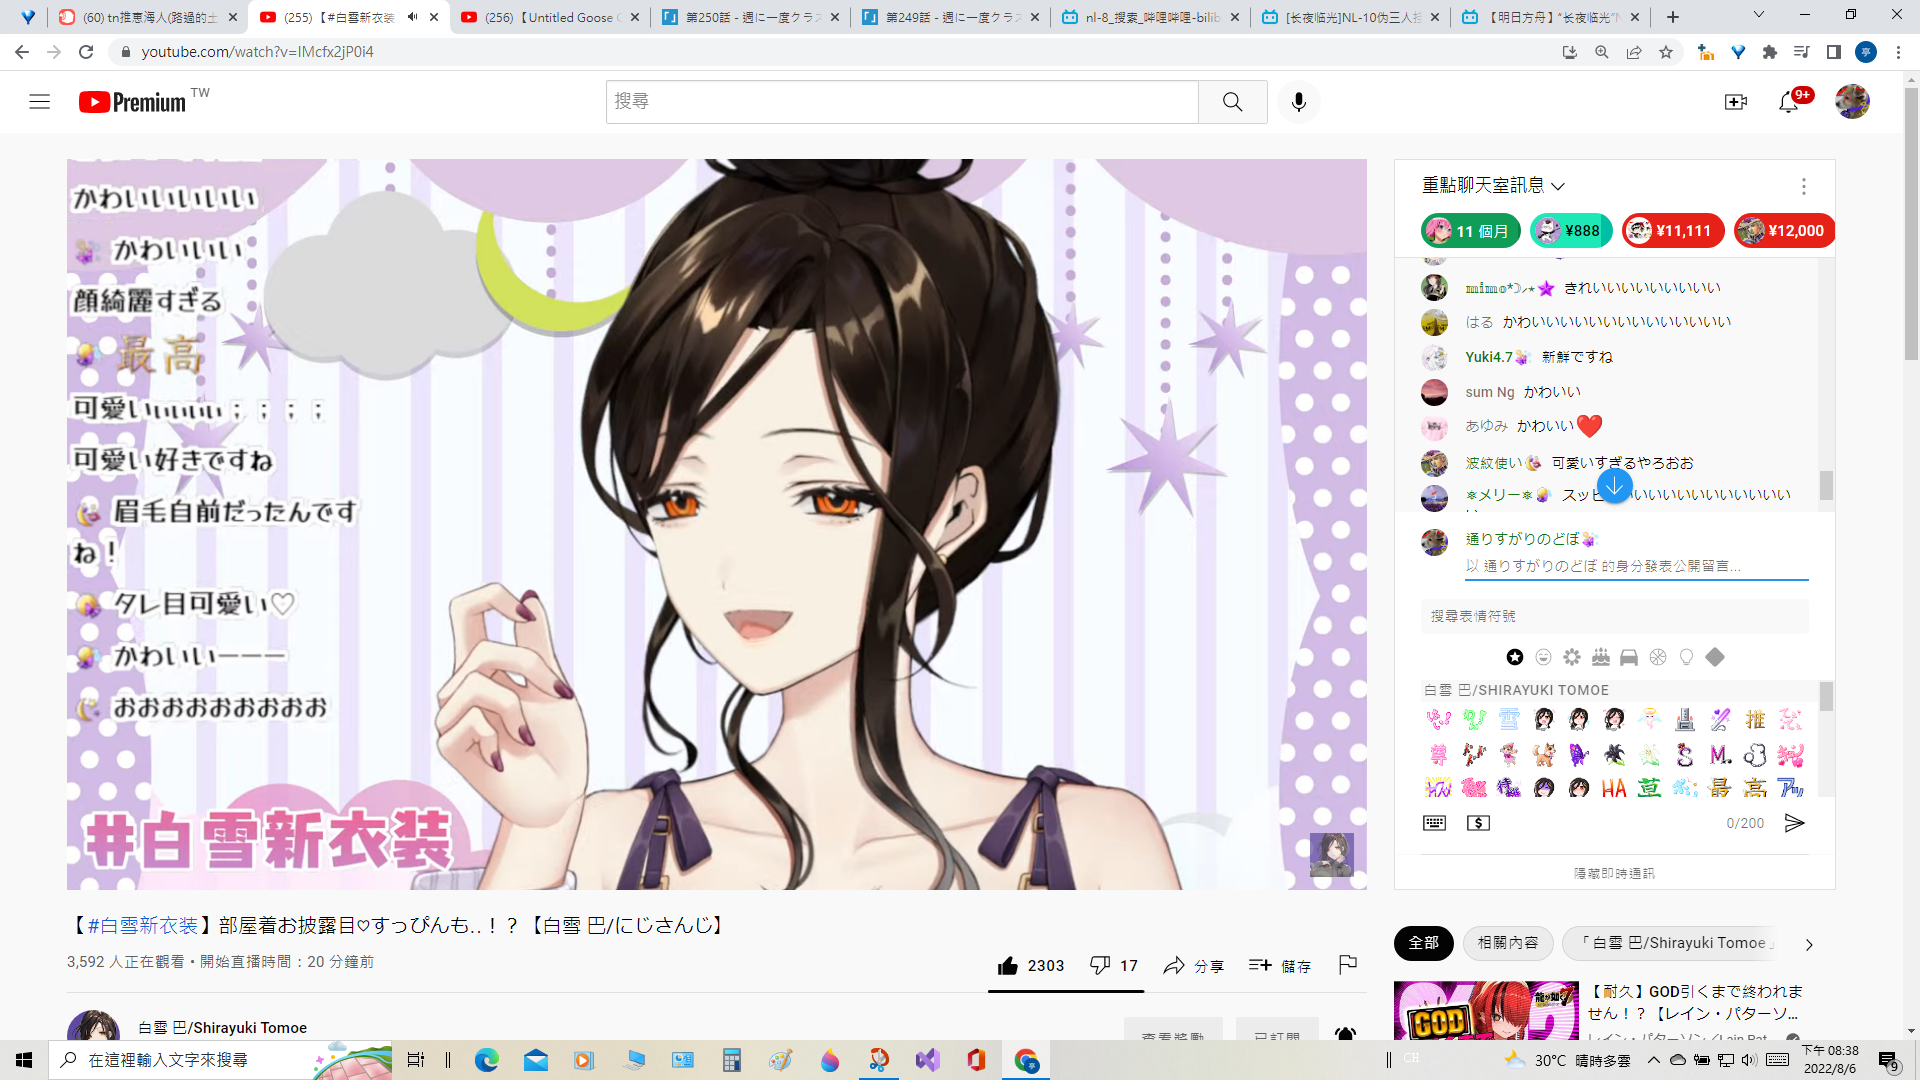Open 白雪 巴/Shirayuki Tomoe channel name link
Image resolution: width=1920 pixels, height=1080 pixels.
tap(222, 1028)
